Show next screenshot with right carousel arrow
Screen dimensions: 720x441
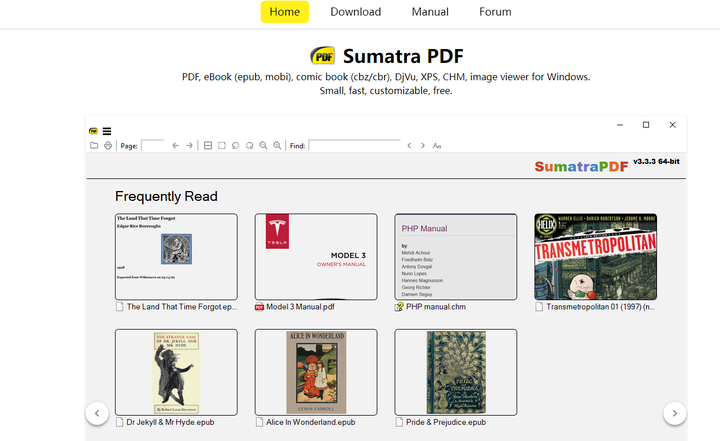click(675, 413)
